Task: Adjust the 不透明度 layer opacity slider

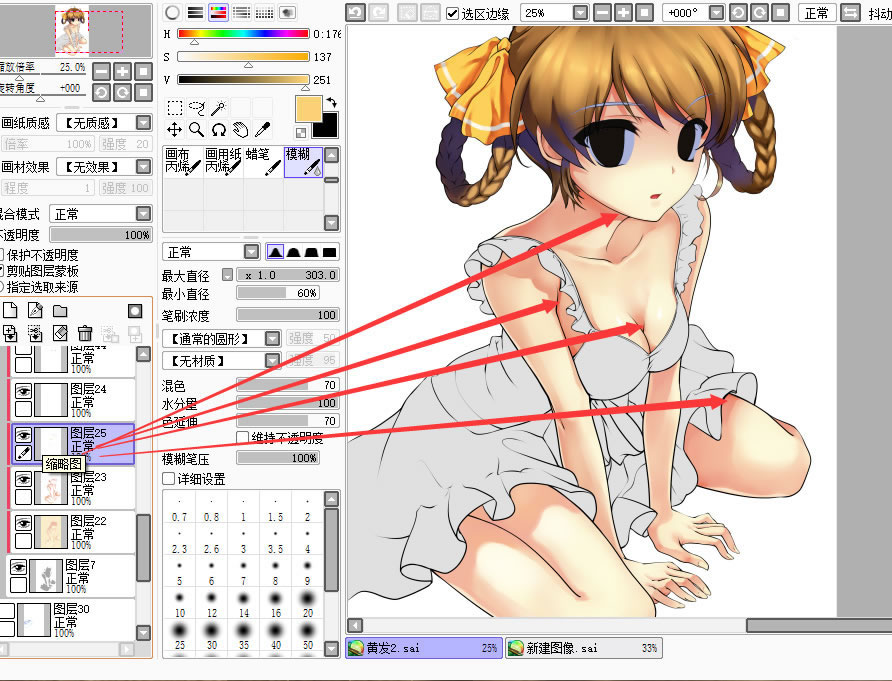Action: click(x=101, y=234)
